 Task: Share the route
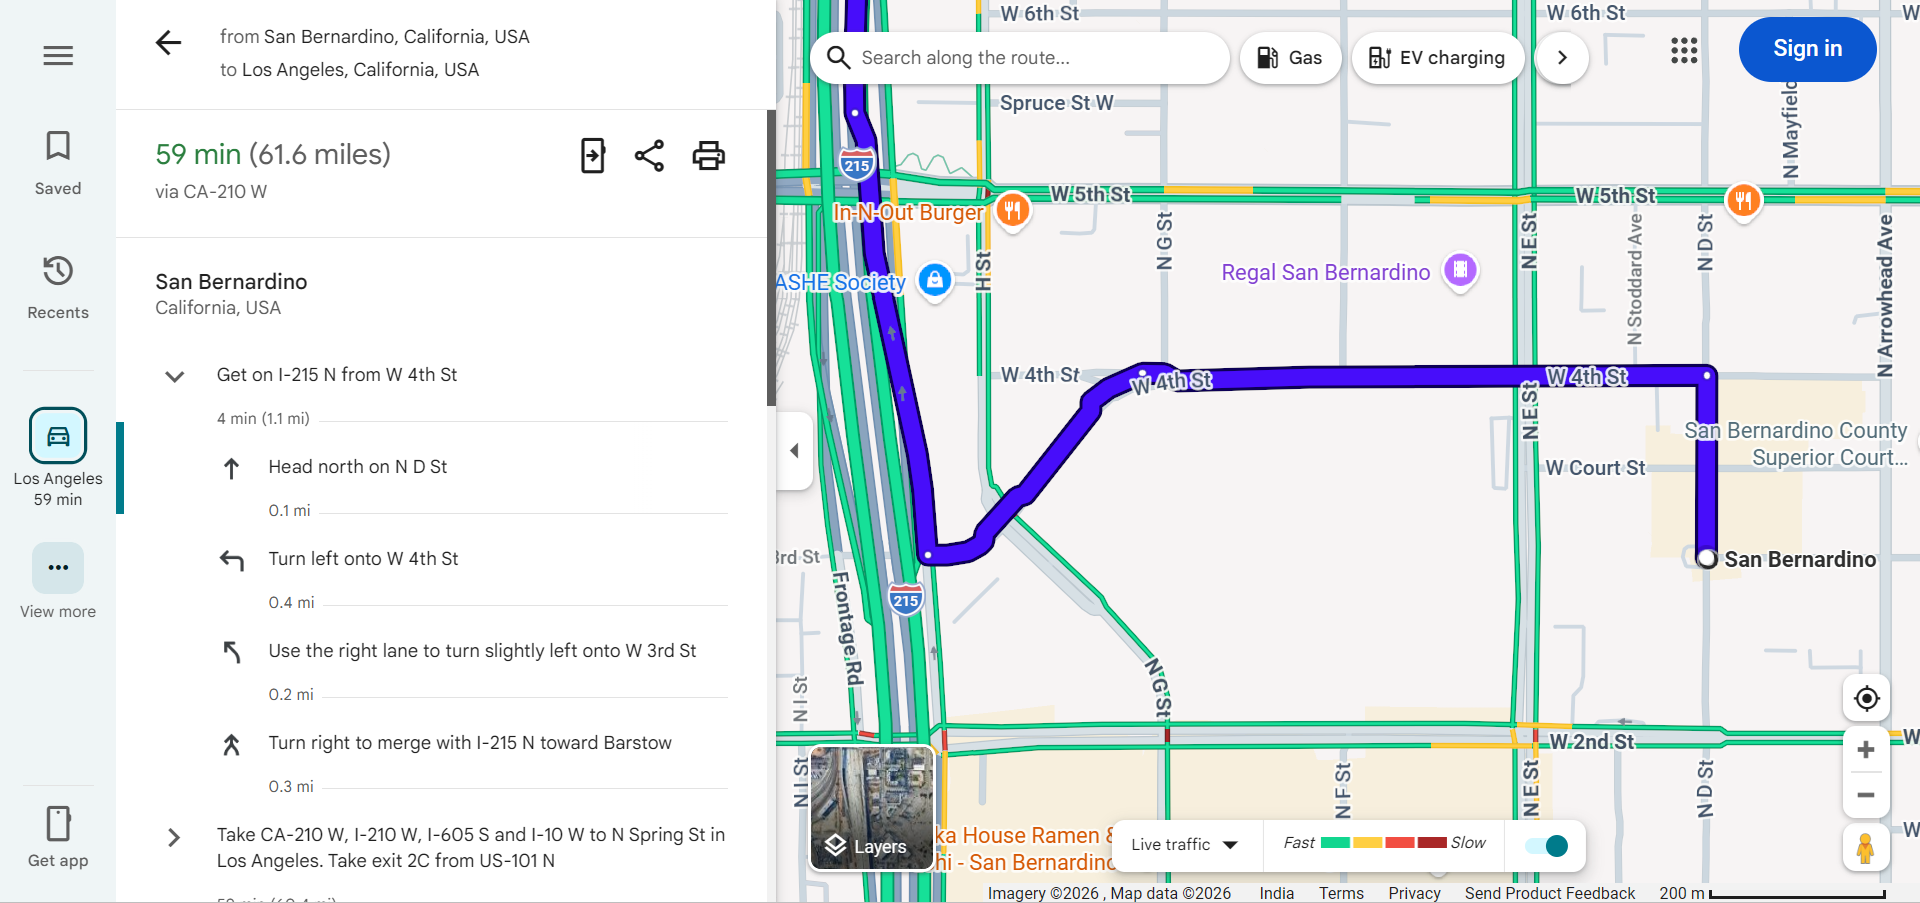pyautogui.click(x=650, y=155)
